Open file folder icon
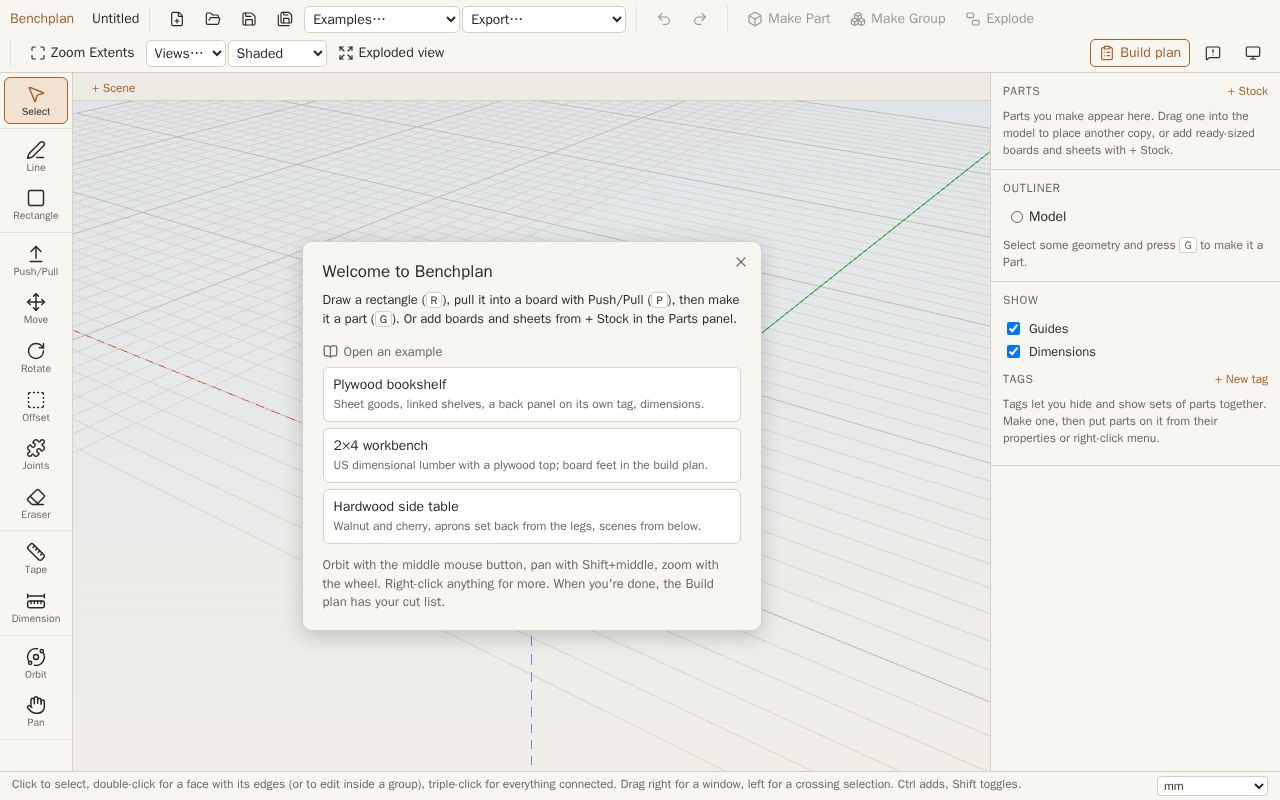1280x800 pixels. point(213,19)
